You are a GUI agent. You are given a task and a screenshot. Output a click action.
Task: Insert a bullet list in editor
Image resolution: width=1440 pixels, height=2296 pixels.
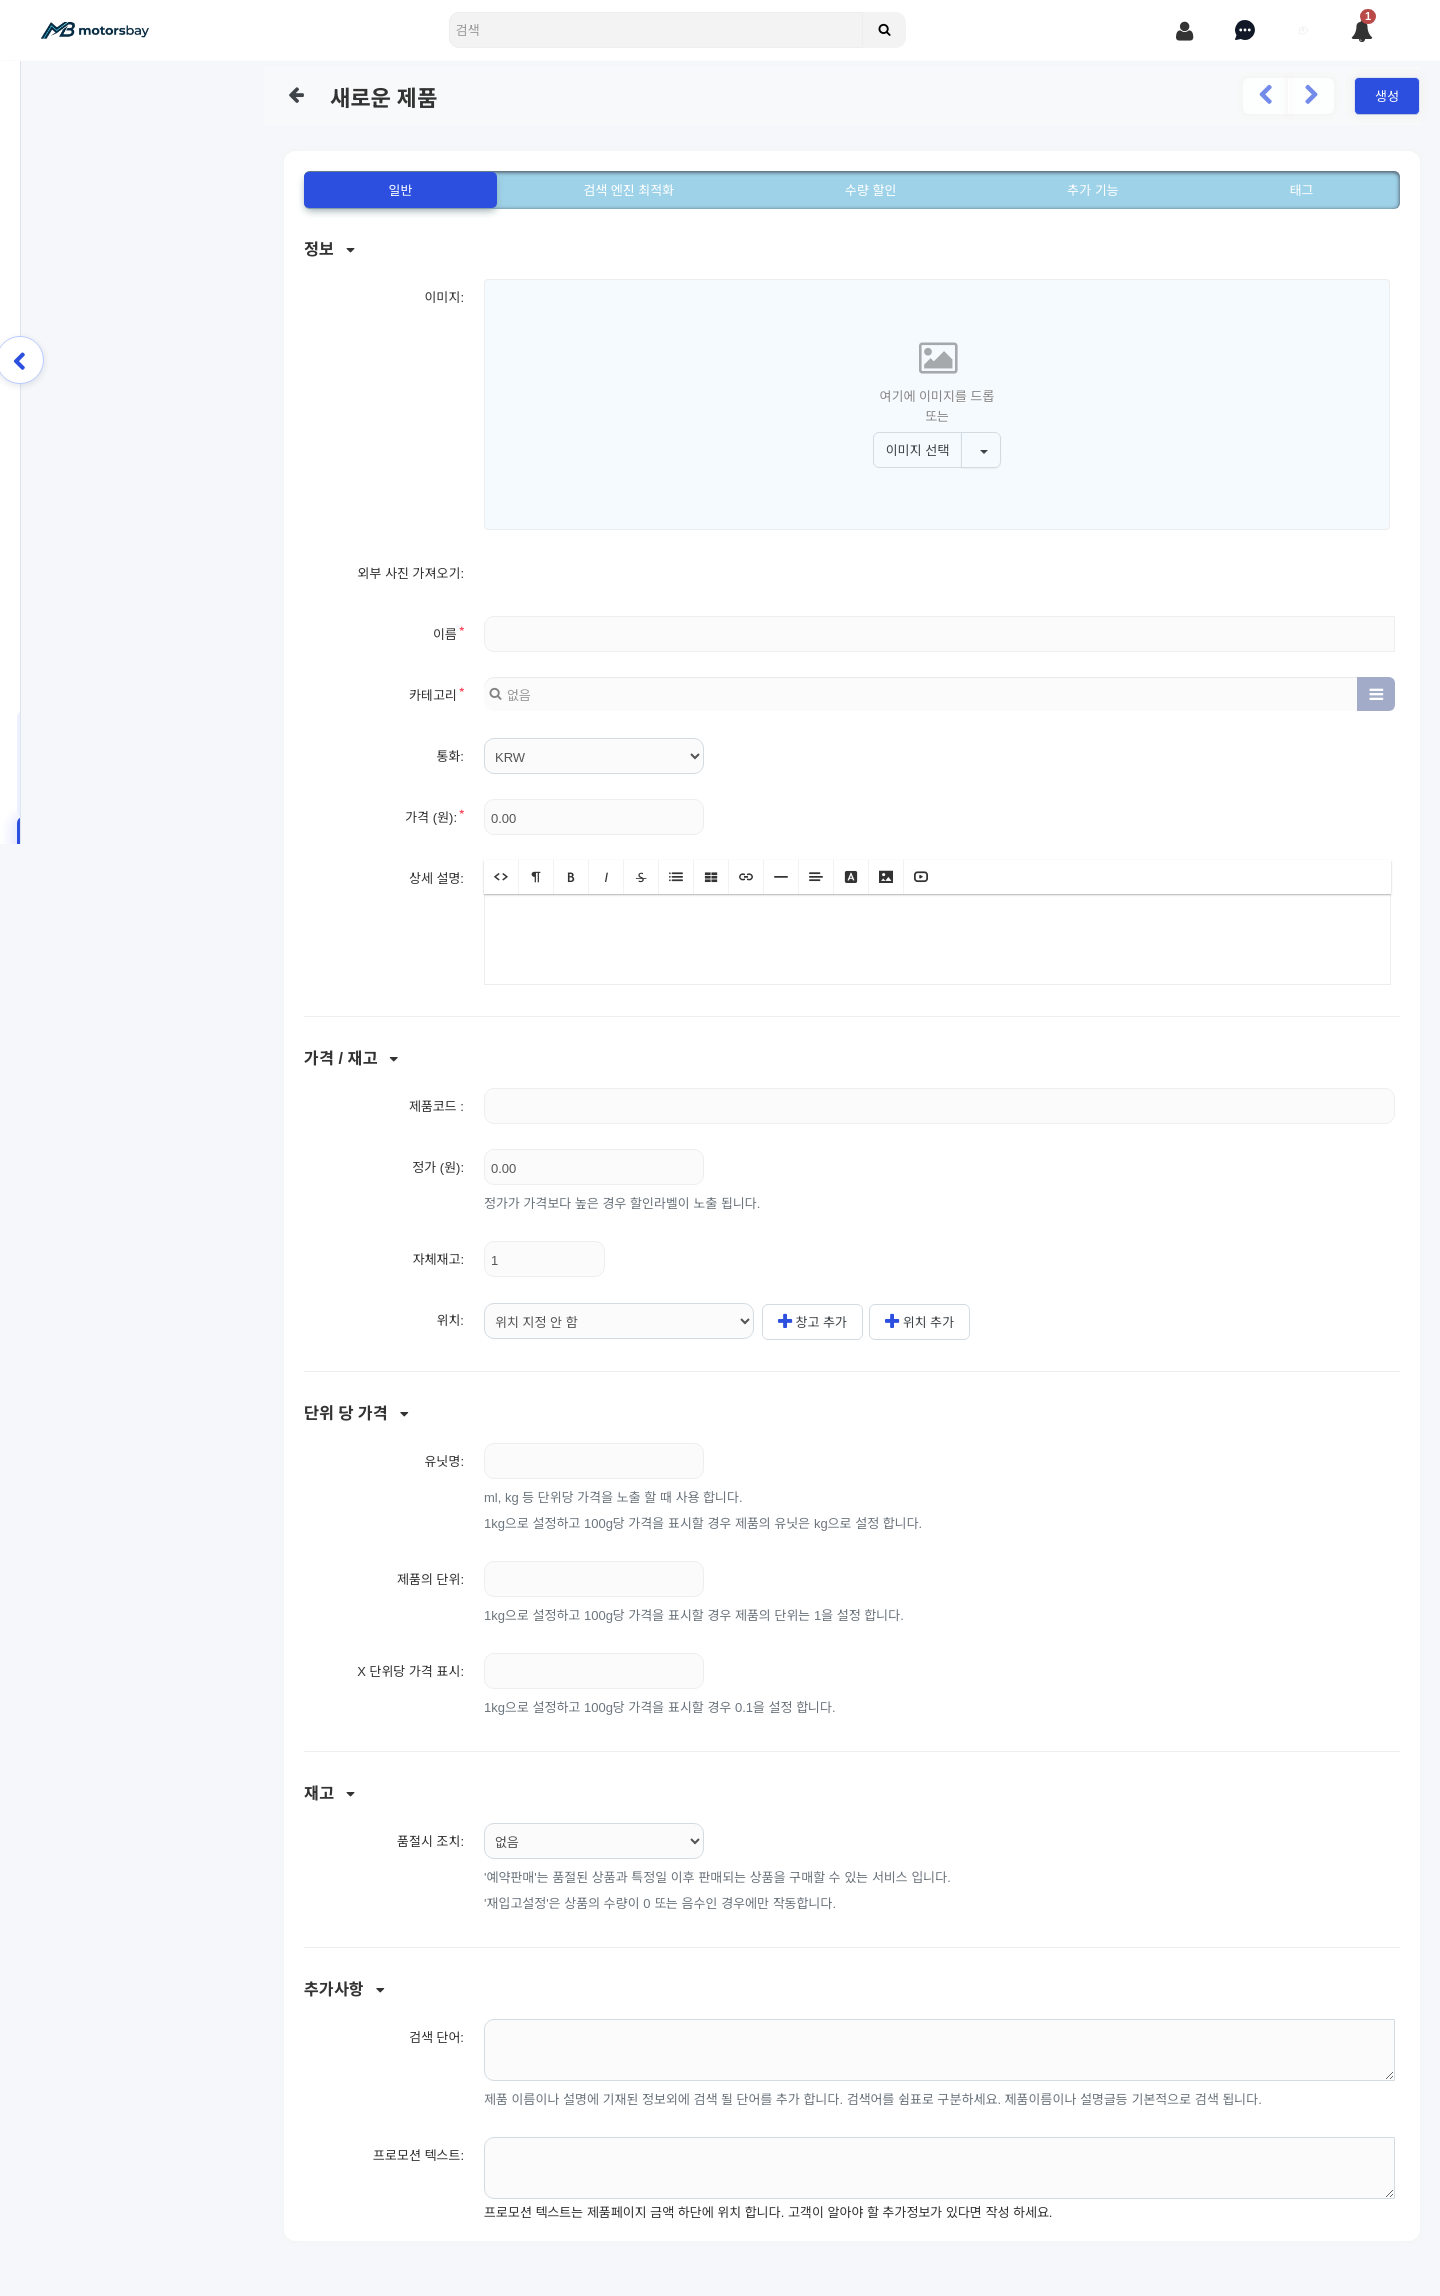[676, 877]
